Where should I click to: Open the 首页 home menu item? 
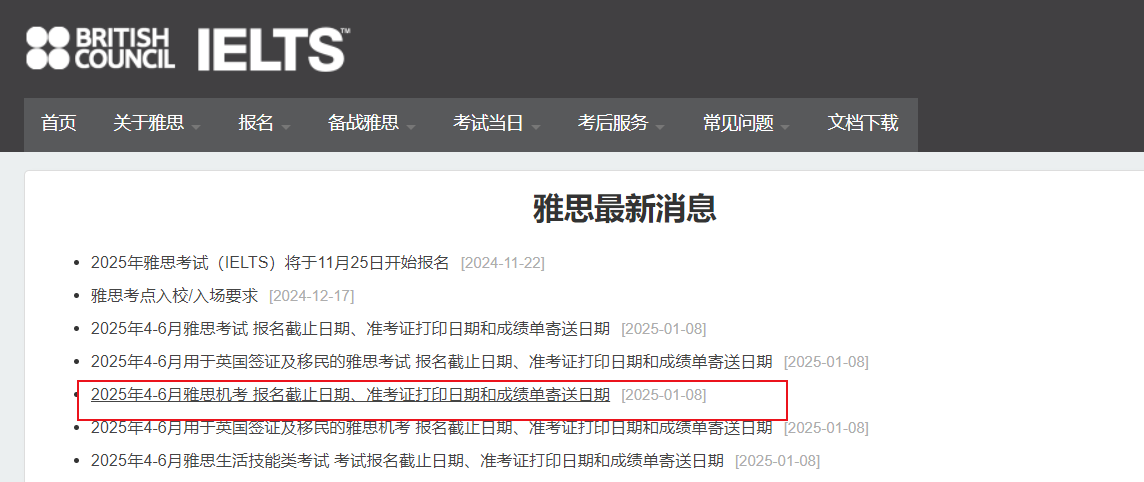58,123
